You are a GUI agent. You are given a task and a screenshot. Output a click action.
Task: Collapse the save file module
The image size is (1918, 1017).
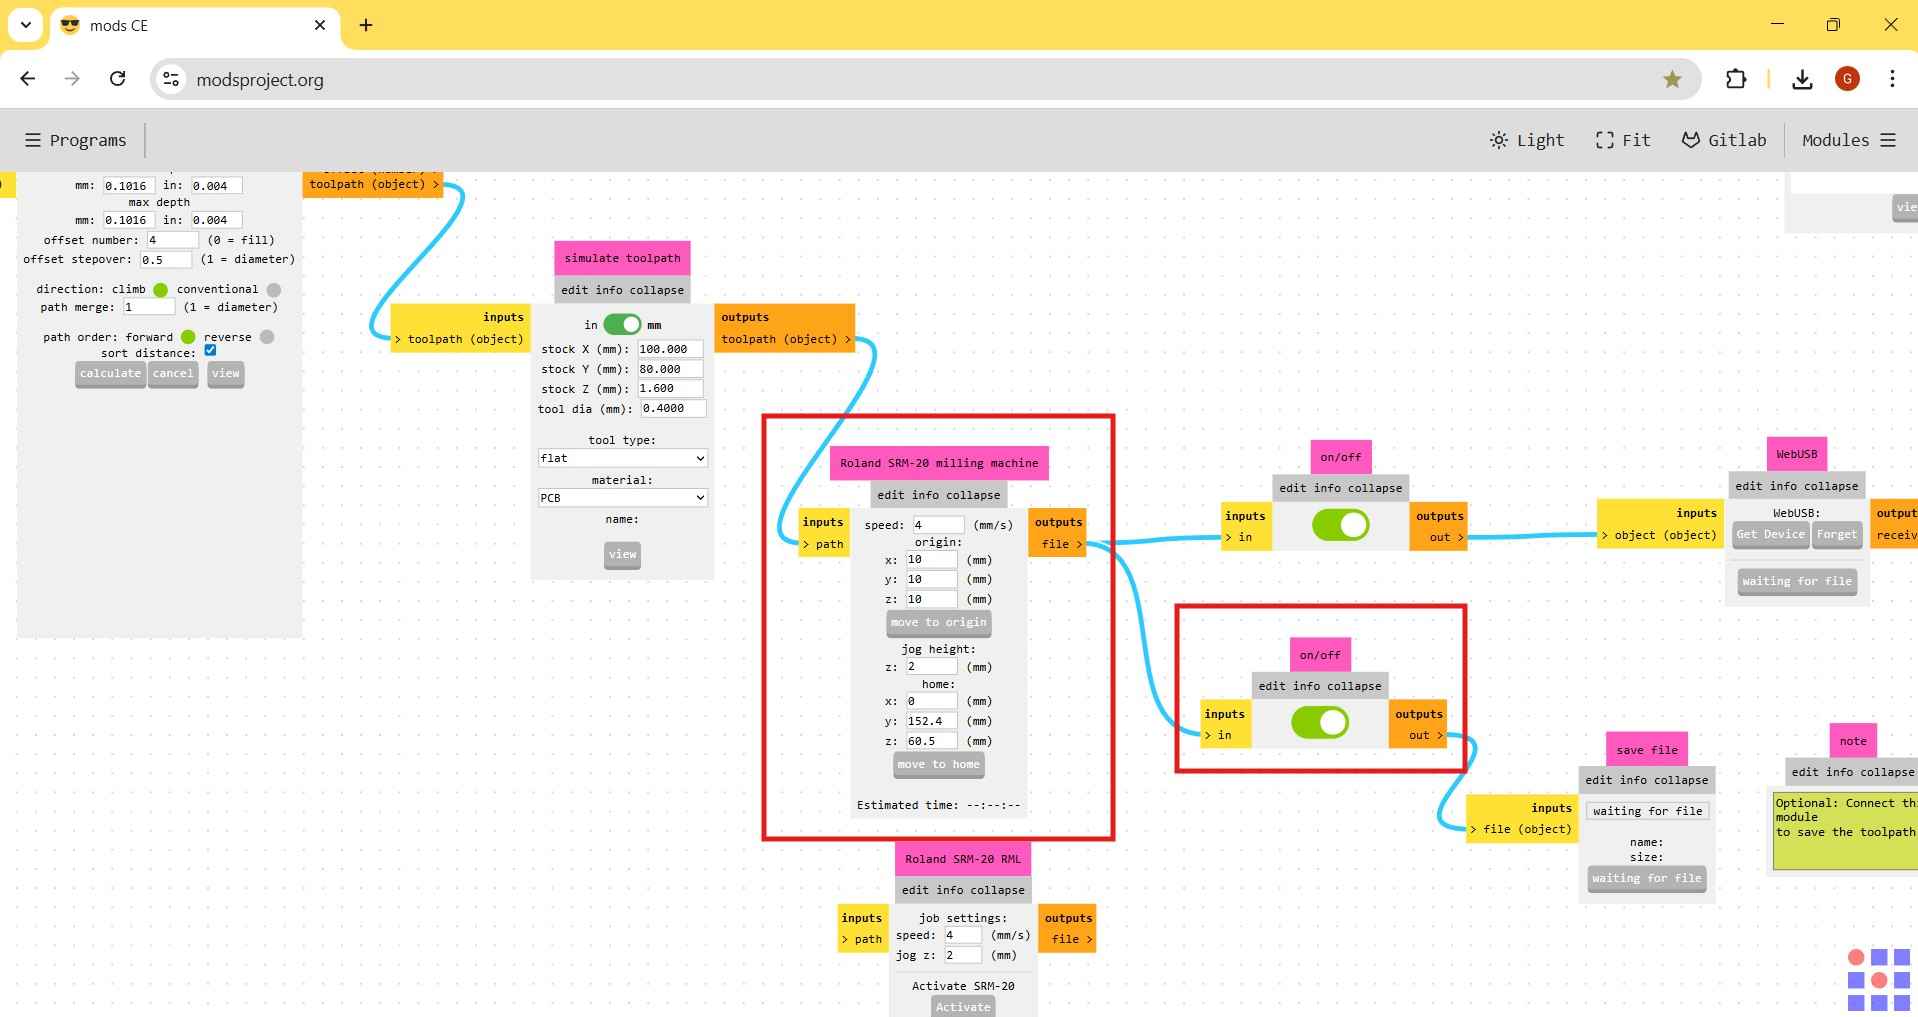click(x=1683, y=780)
